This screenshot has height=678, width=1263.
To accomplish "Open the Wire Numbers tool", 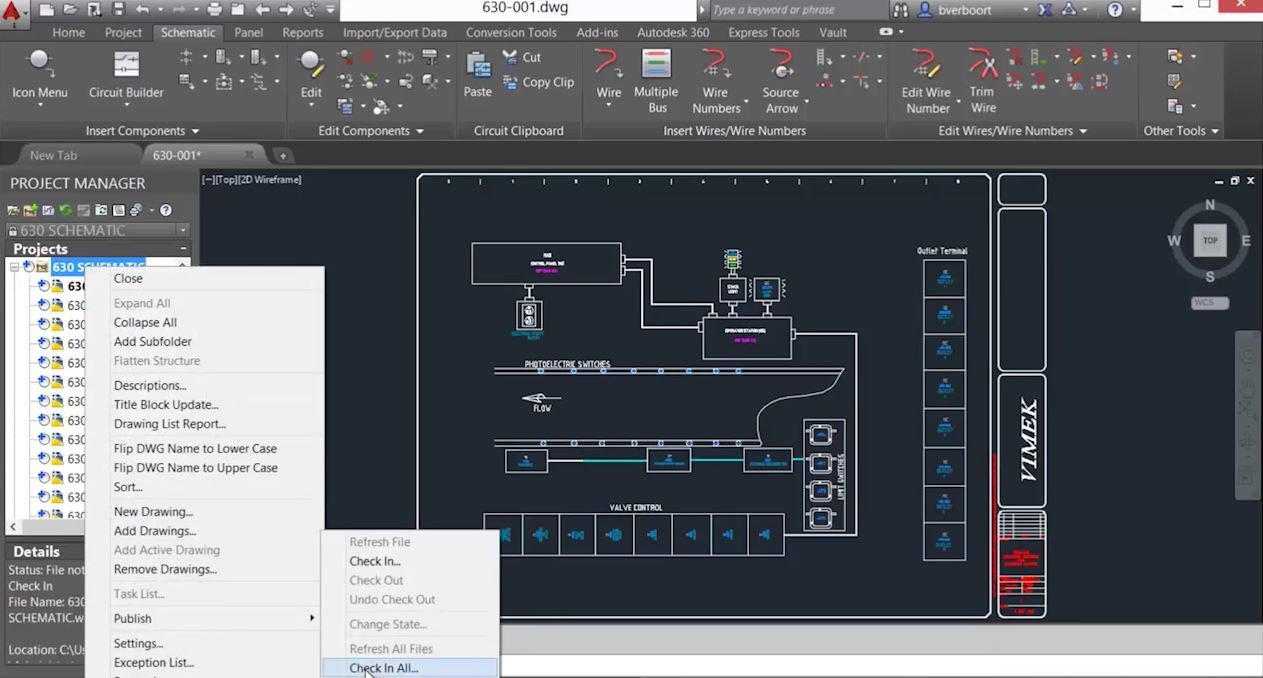I will coord(716,80).
